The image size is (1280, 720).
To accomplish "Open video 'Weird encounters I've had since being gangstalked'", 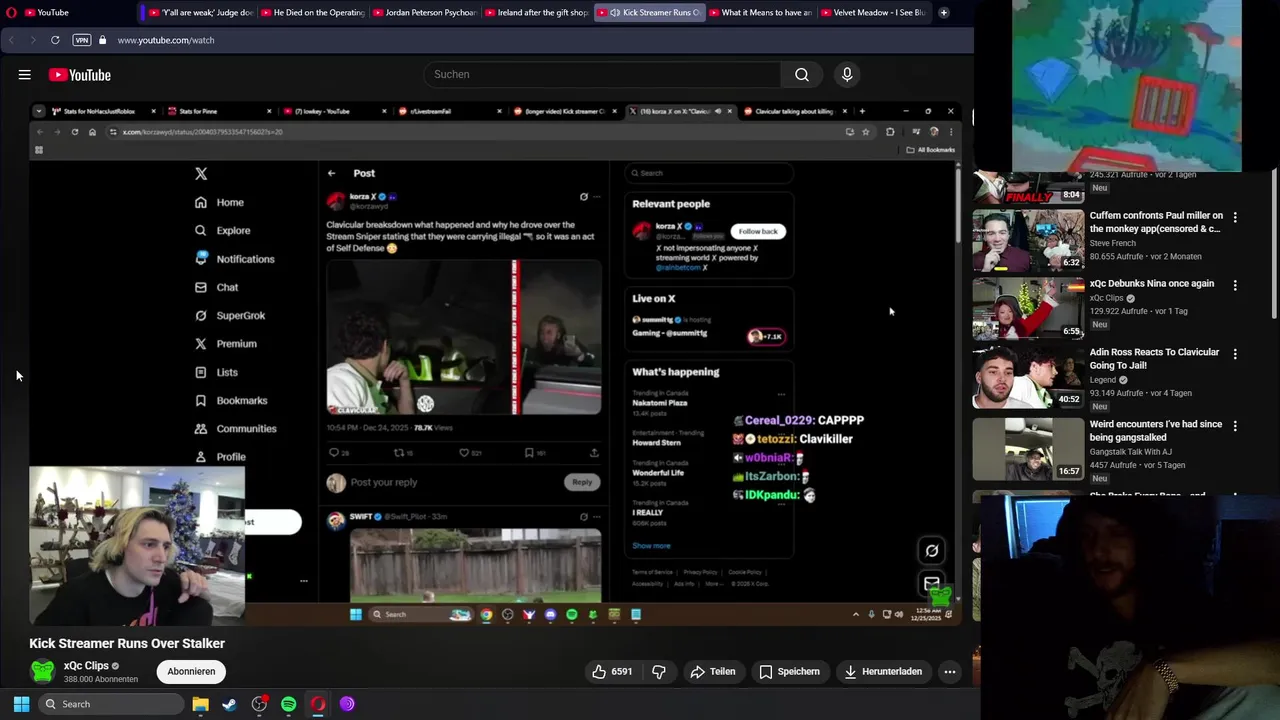I will point(1156,430).
